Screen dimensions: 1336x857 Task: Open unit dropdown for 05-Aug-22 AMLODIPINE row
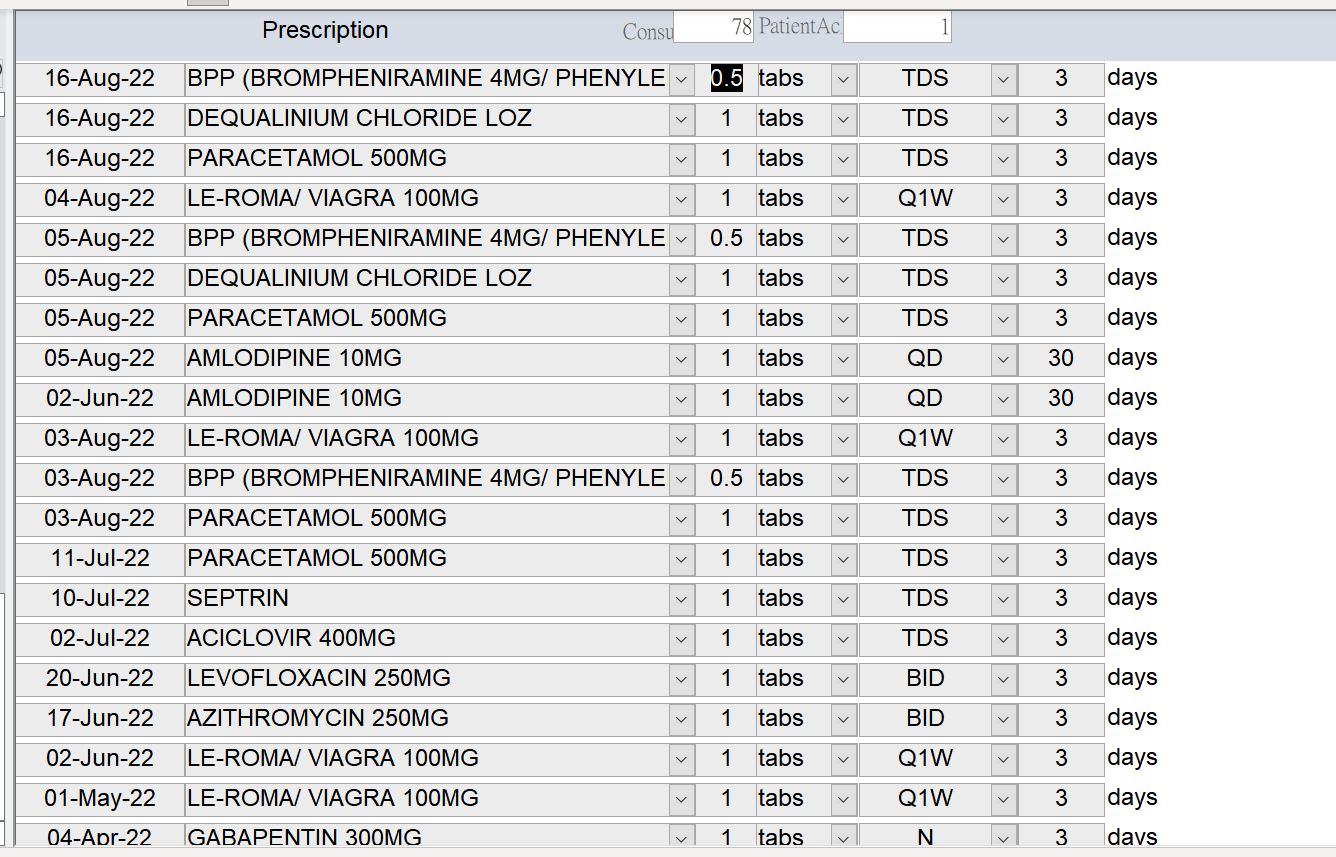coord(844,358)
